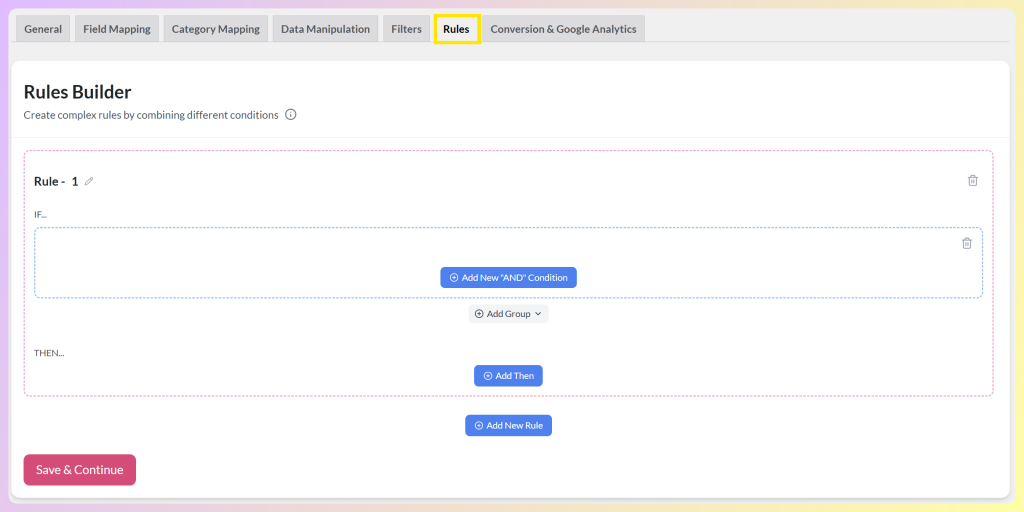Expand the Add Group dropdown
Viewport: 1024px width, 512px height.
tap(508, 314)
